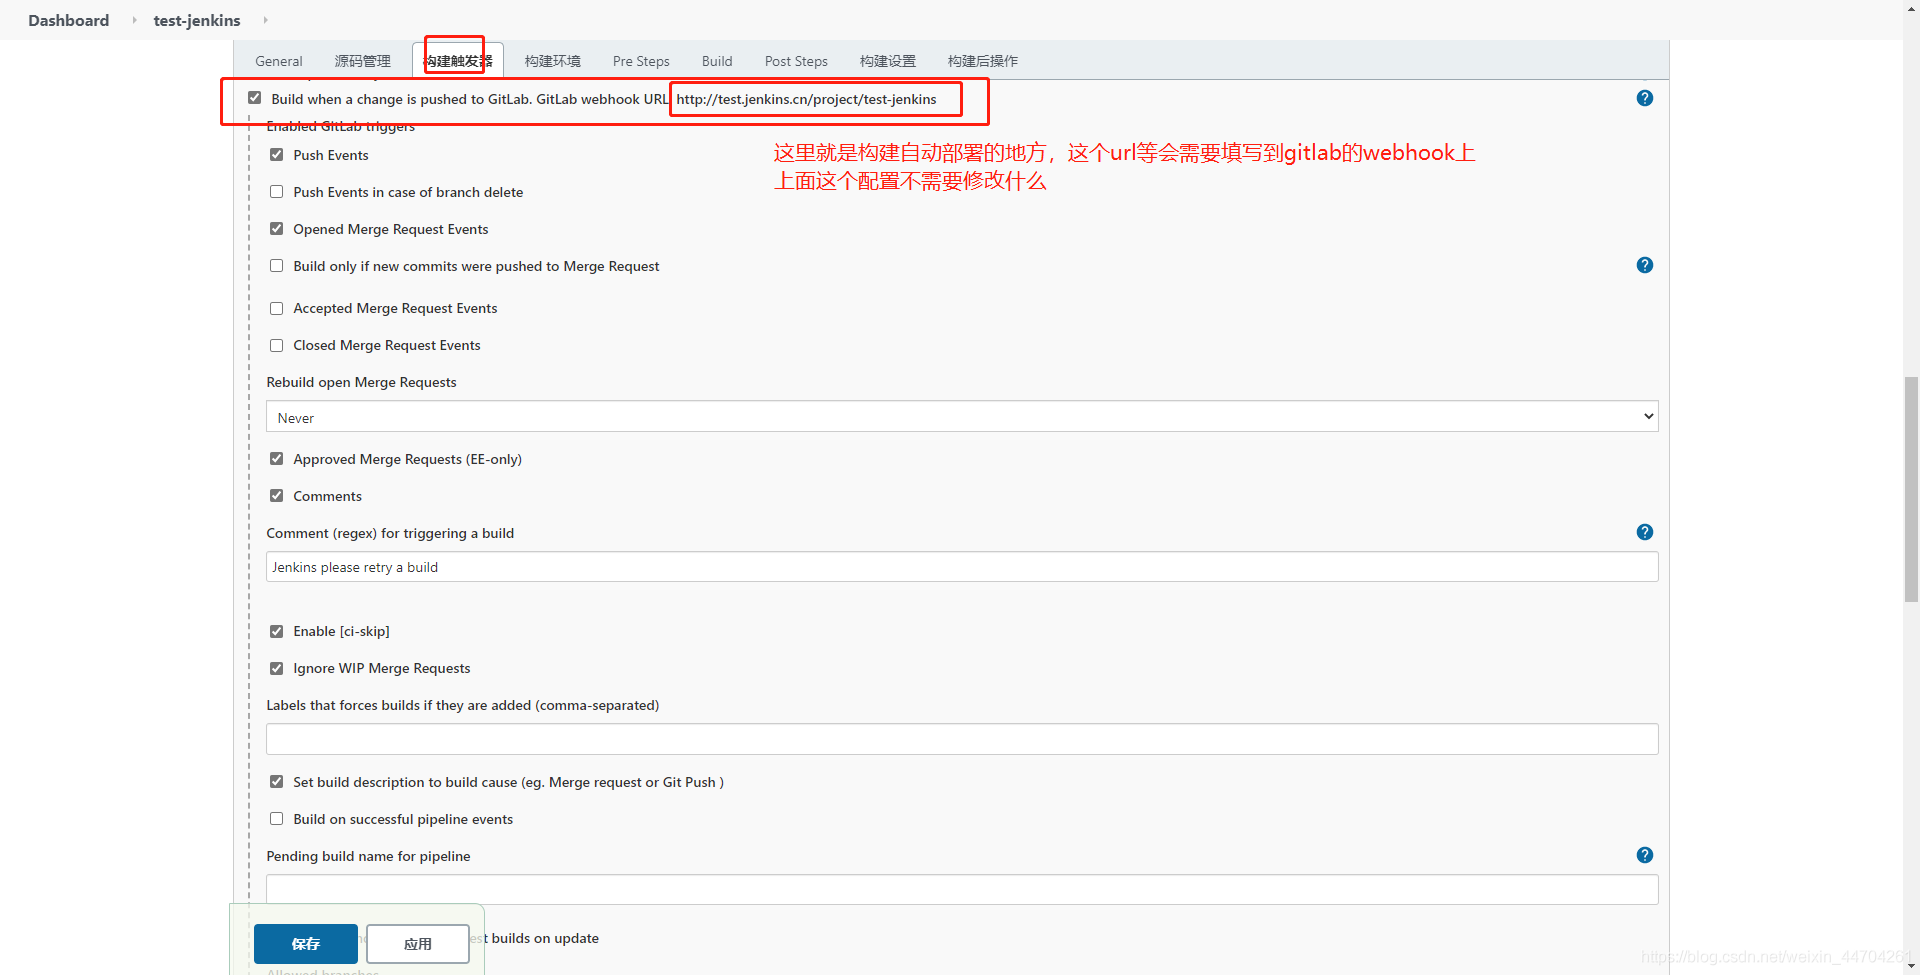The image size is (1920, 975).
Task: Toggle Opened Merge Request Events
Action: tap(277, 229)
